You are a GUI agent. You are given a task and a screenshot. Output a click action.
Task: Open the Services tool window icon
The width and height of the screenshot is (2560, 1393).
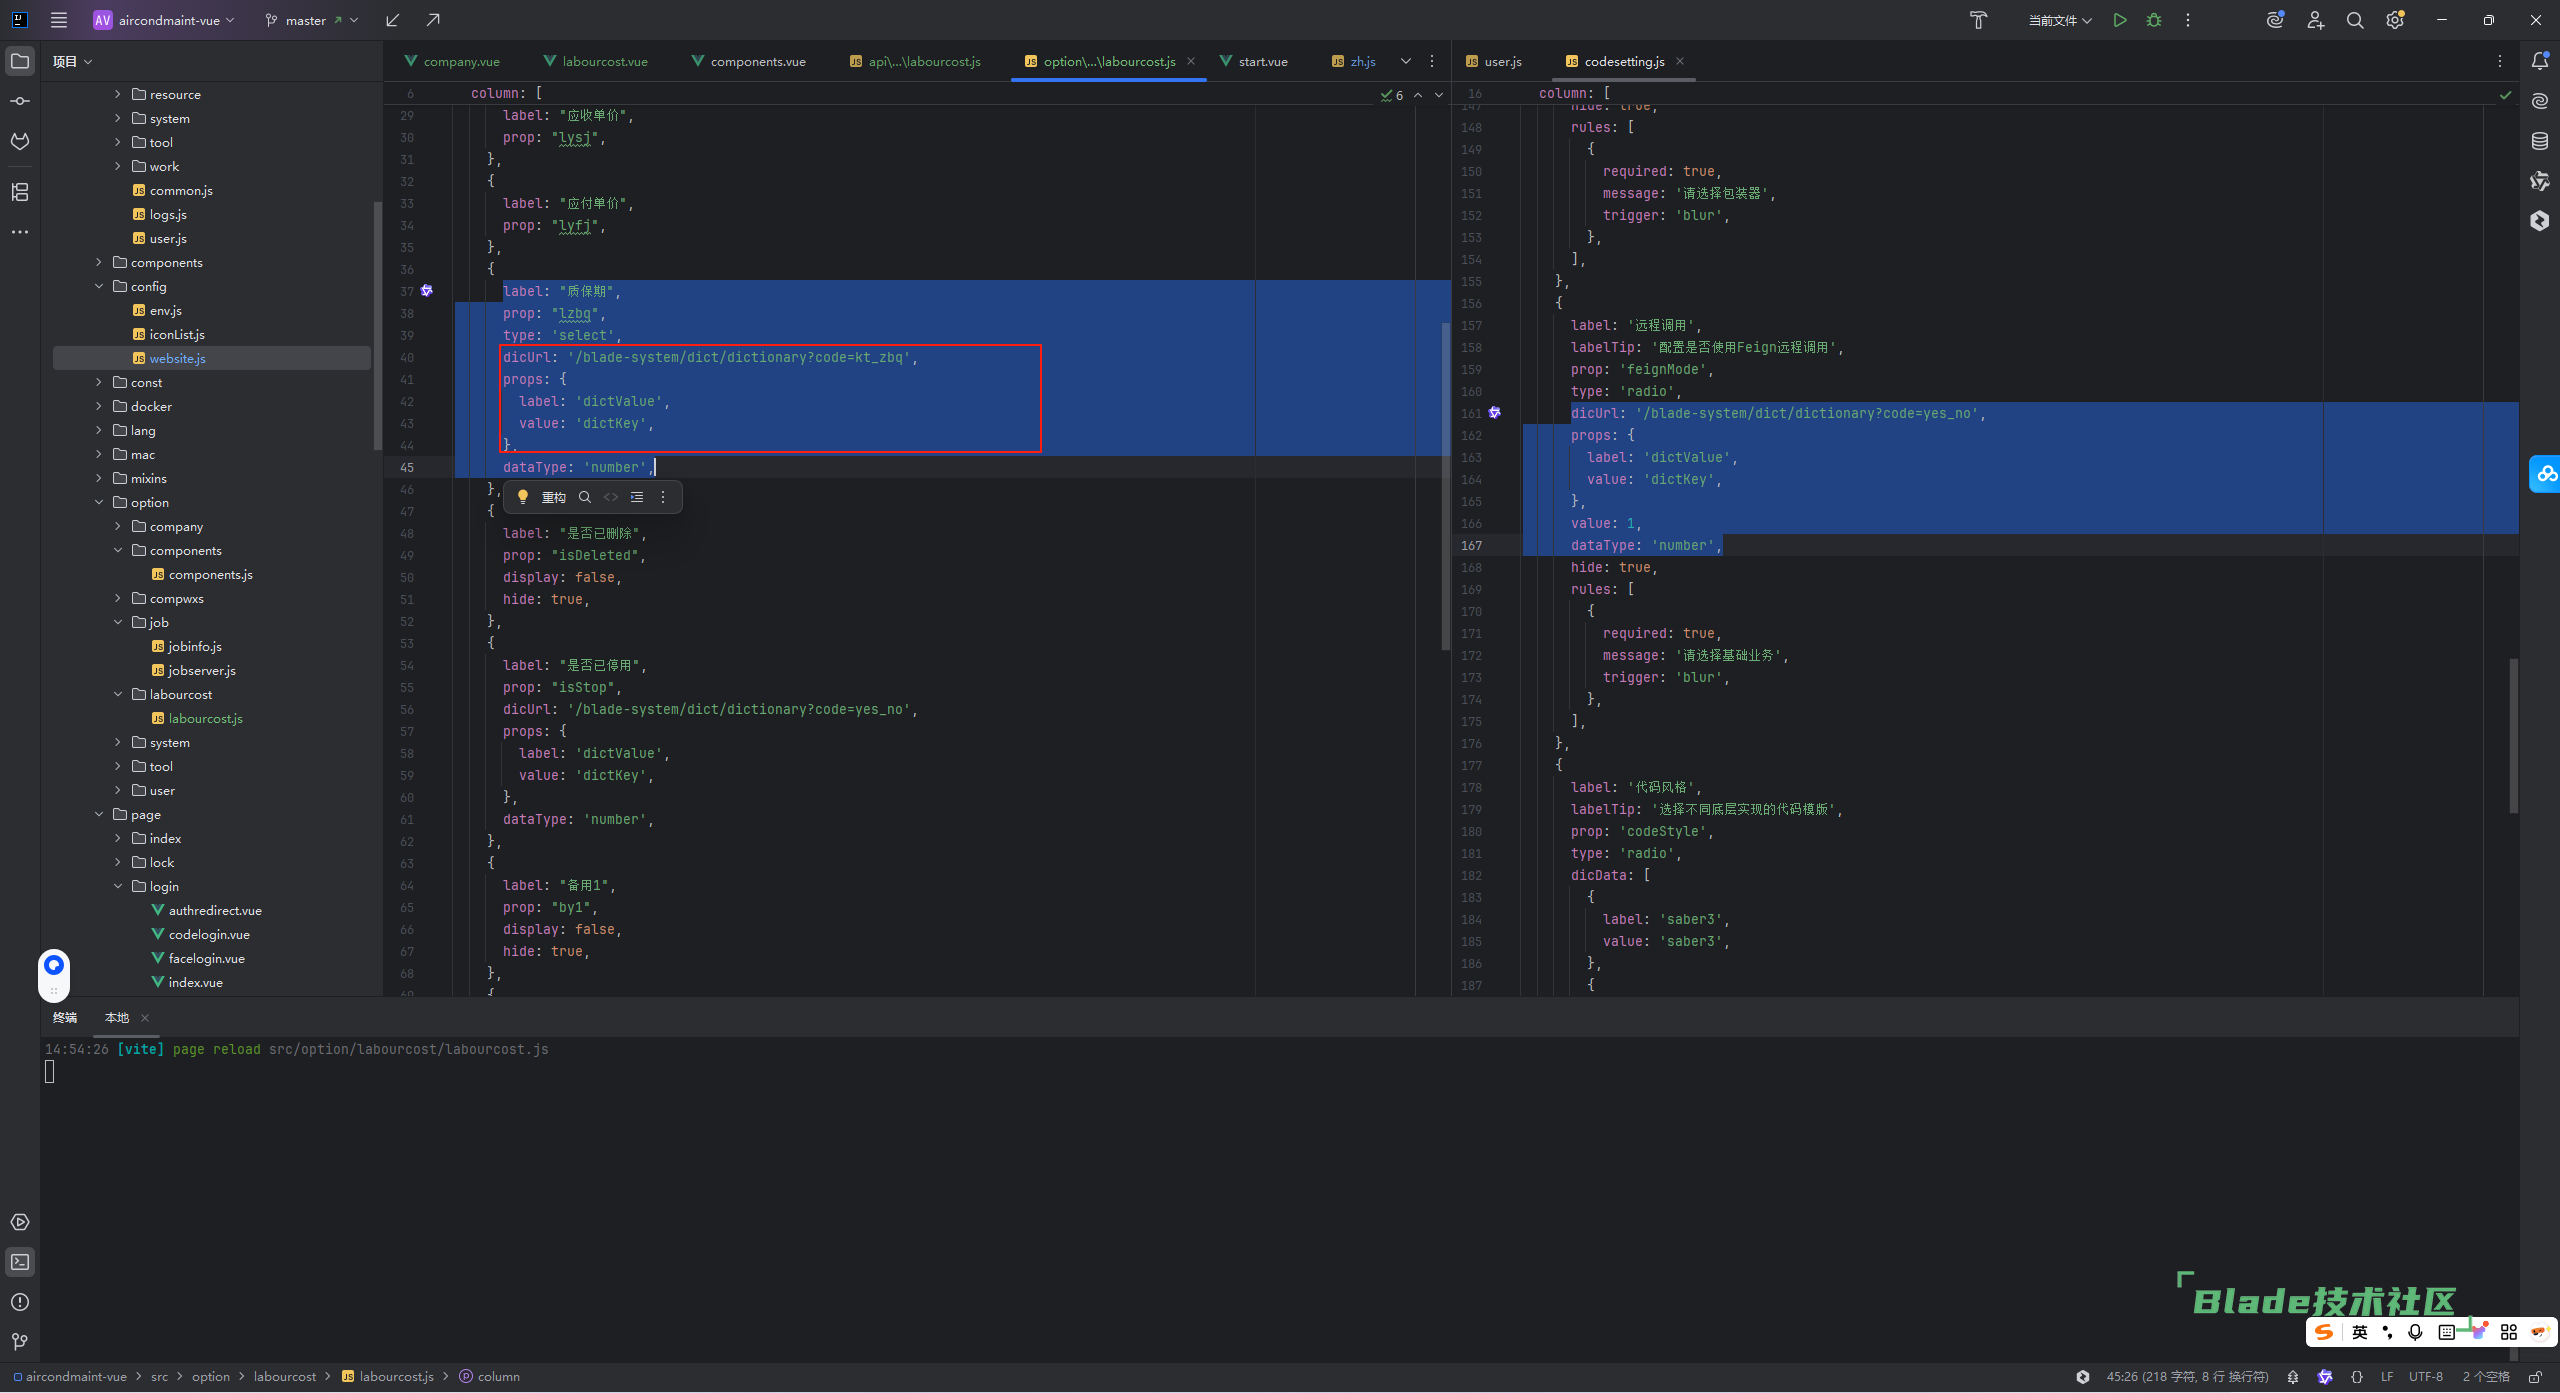pyautogui.click(x=20, y=1222)
